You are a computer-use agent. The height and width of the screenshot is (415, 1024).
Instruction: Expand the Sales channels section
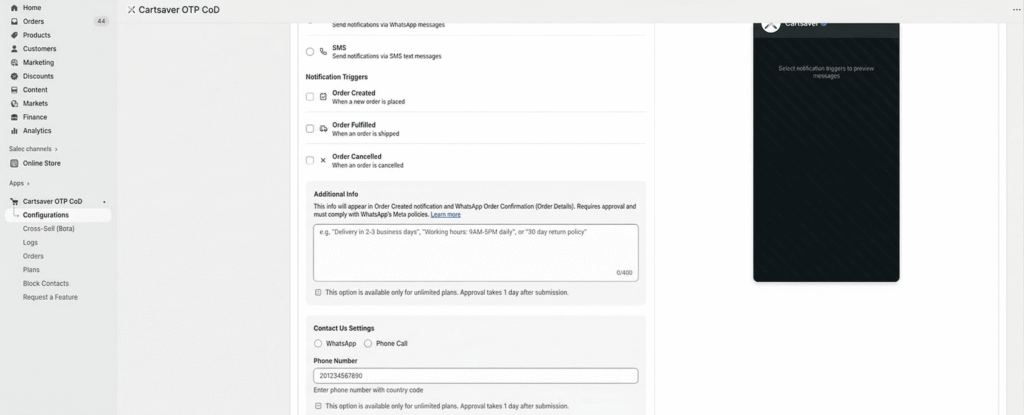(56, 149)
